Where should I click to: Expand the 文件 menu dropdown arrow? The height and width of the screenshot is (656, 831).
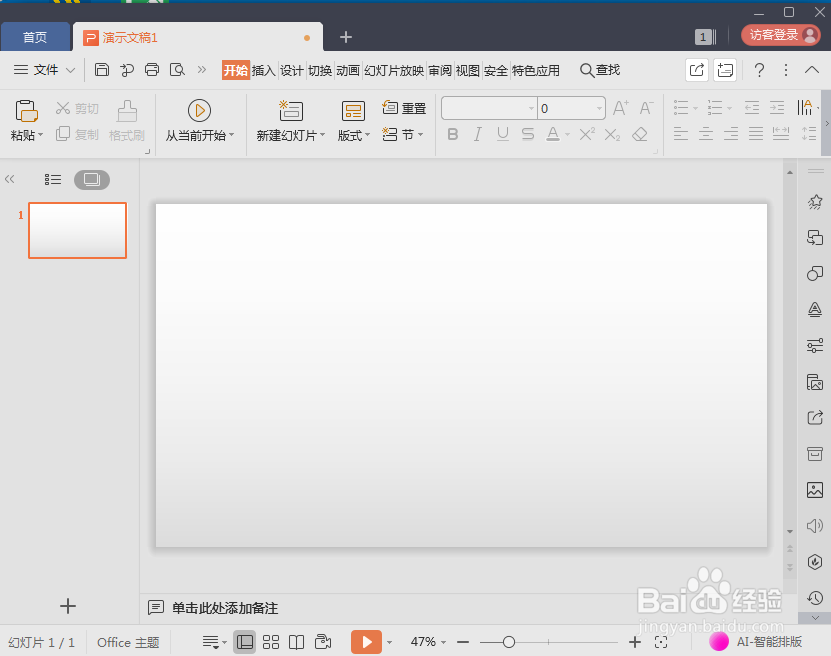coord(70,70)
